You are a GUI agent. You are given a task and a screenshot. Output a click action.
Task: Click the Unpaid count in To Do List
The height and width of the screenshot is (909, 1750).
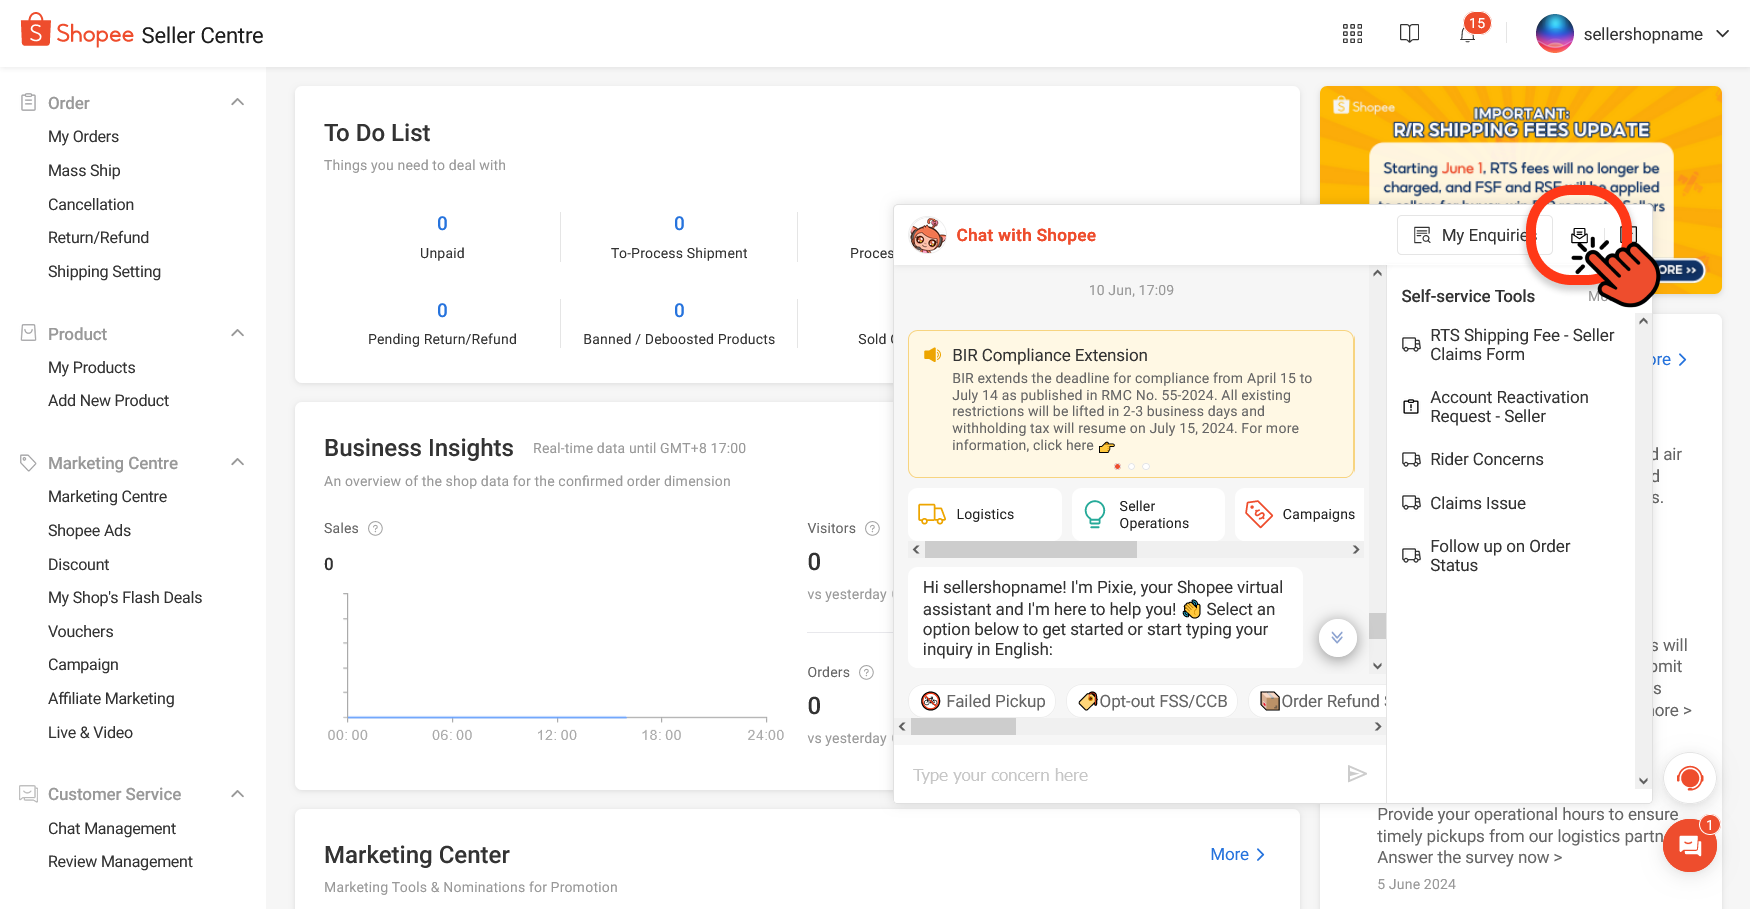coord(442,223)
